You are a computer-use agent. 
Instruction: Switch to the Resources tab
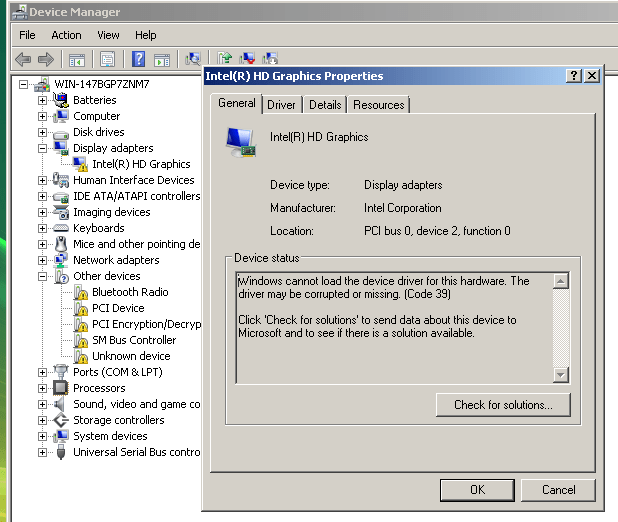click(x=378, y=105)
